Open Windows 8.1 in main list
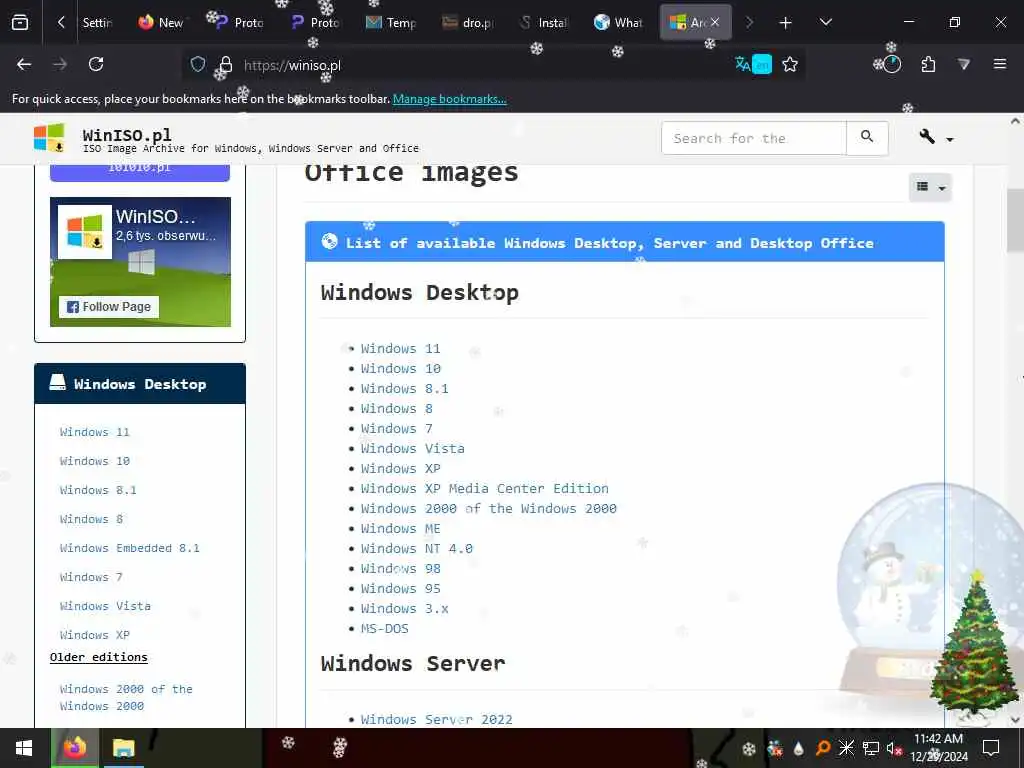 [404, 389]
